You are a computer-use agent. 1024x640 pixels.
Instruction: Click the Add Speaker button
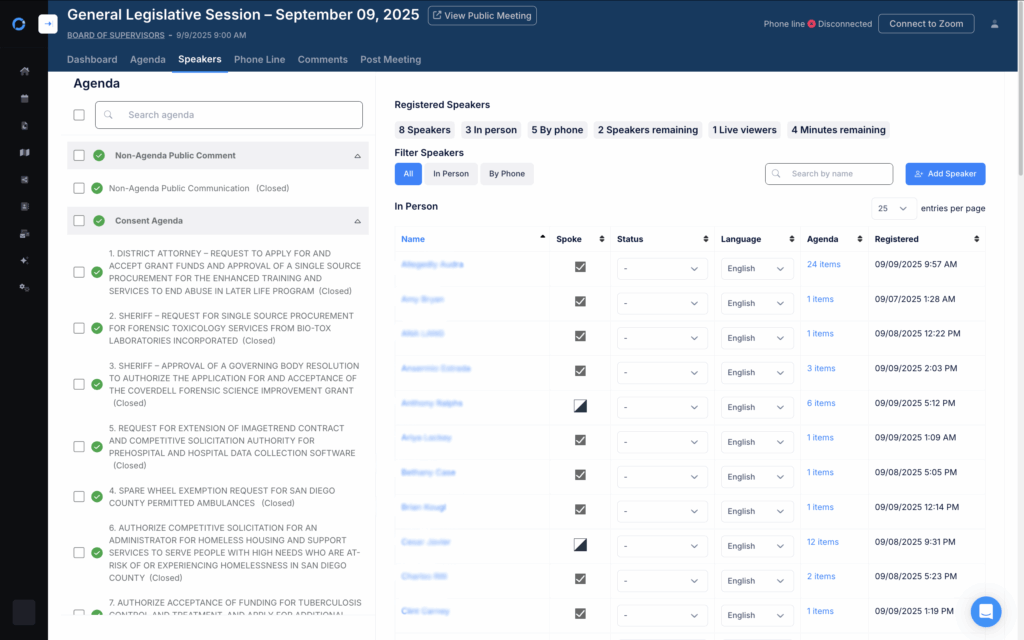click(945, 173)
